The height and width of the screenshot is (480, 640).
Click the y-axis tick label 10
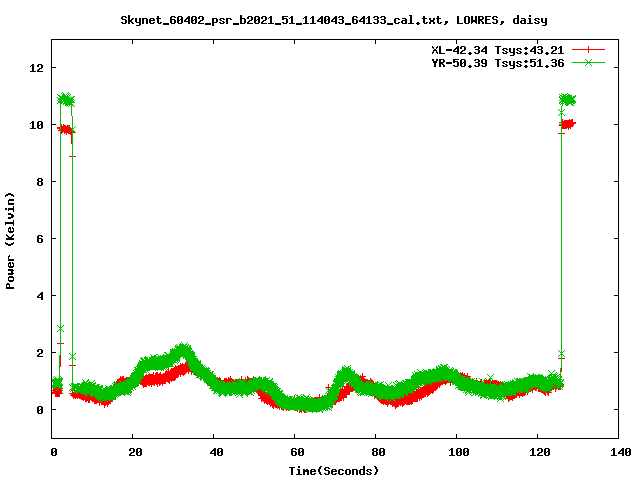(x=36, y=125)
